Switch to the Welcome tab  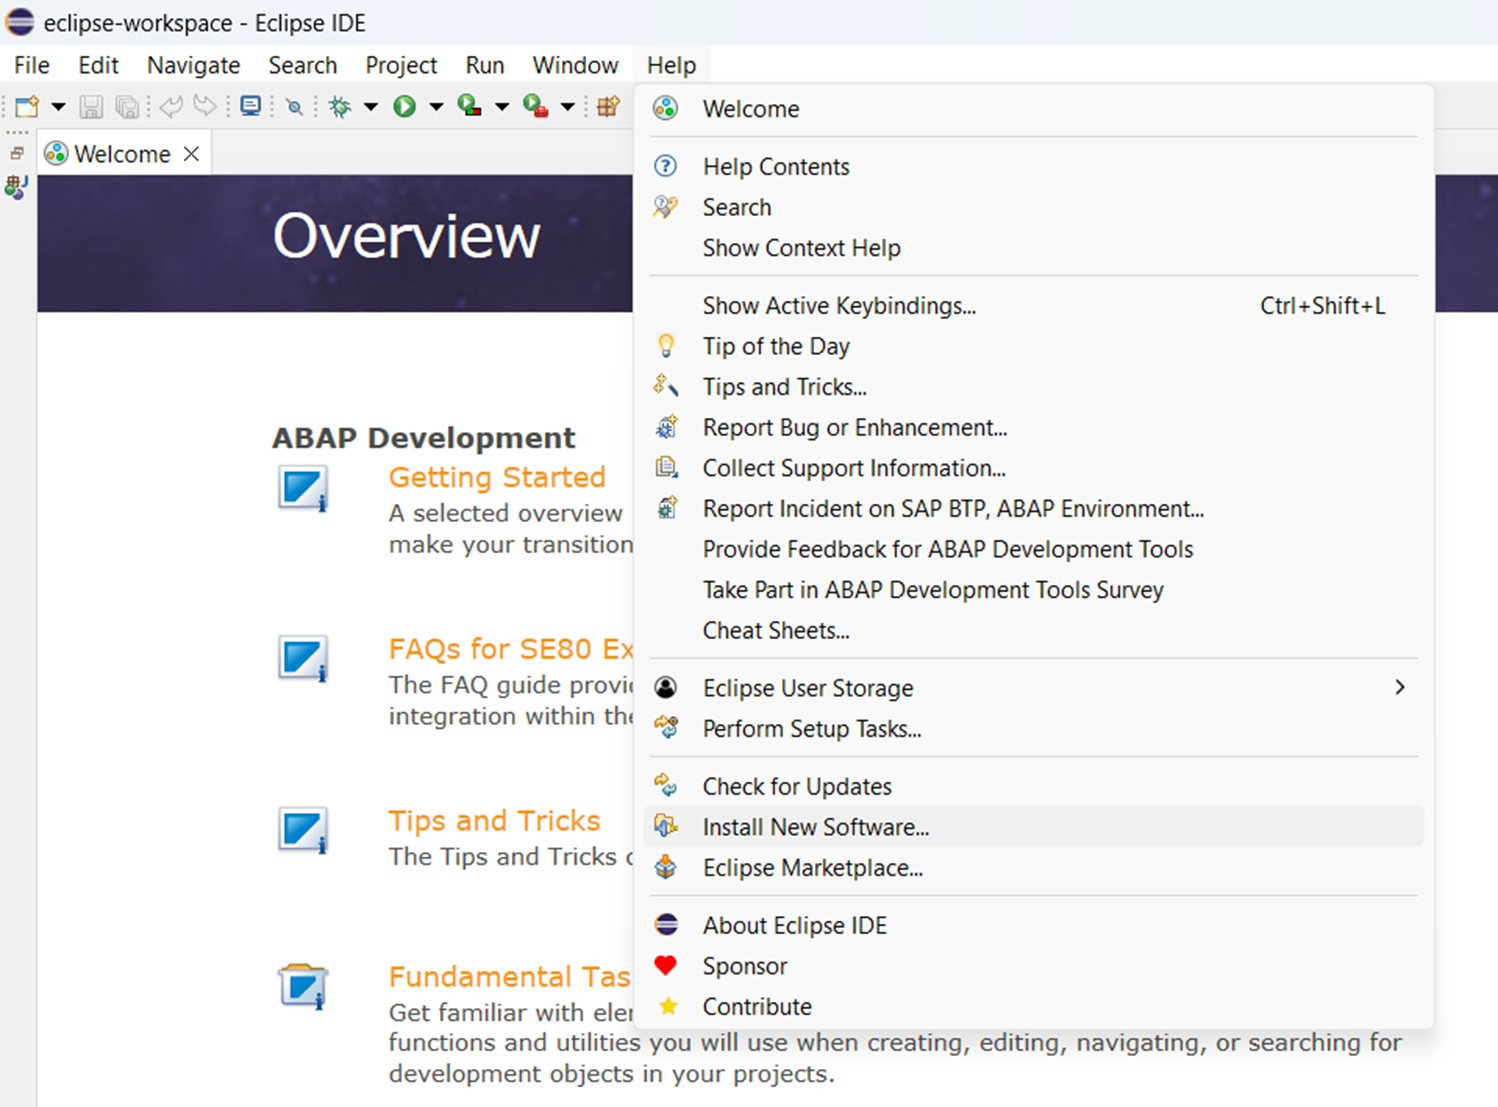[121, 154]
